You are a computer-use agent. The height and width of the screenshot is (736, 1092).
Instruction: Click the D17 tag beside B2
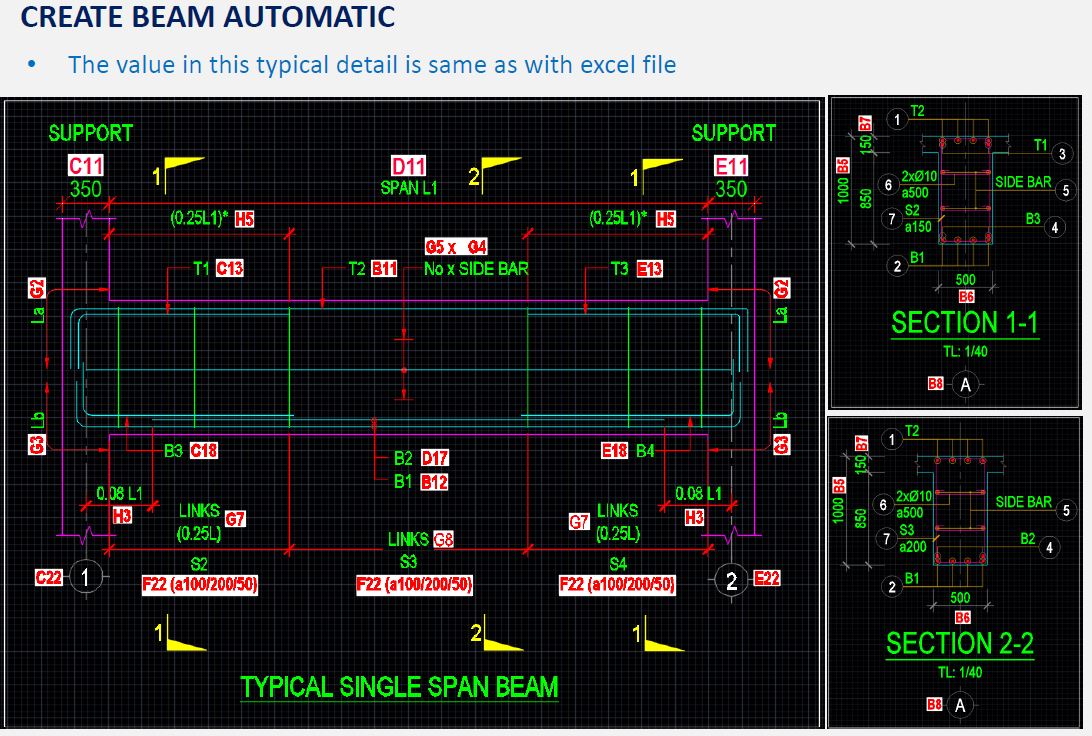click(x=435, y=457)
